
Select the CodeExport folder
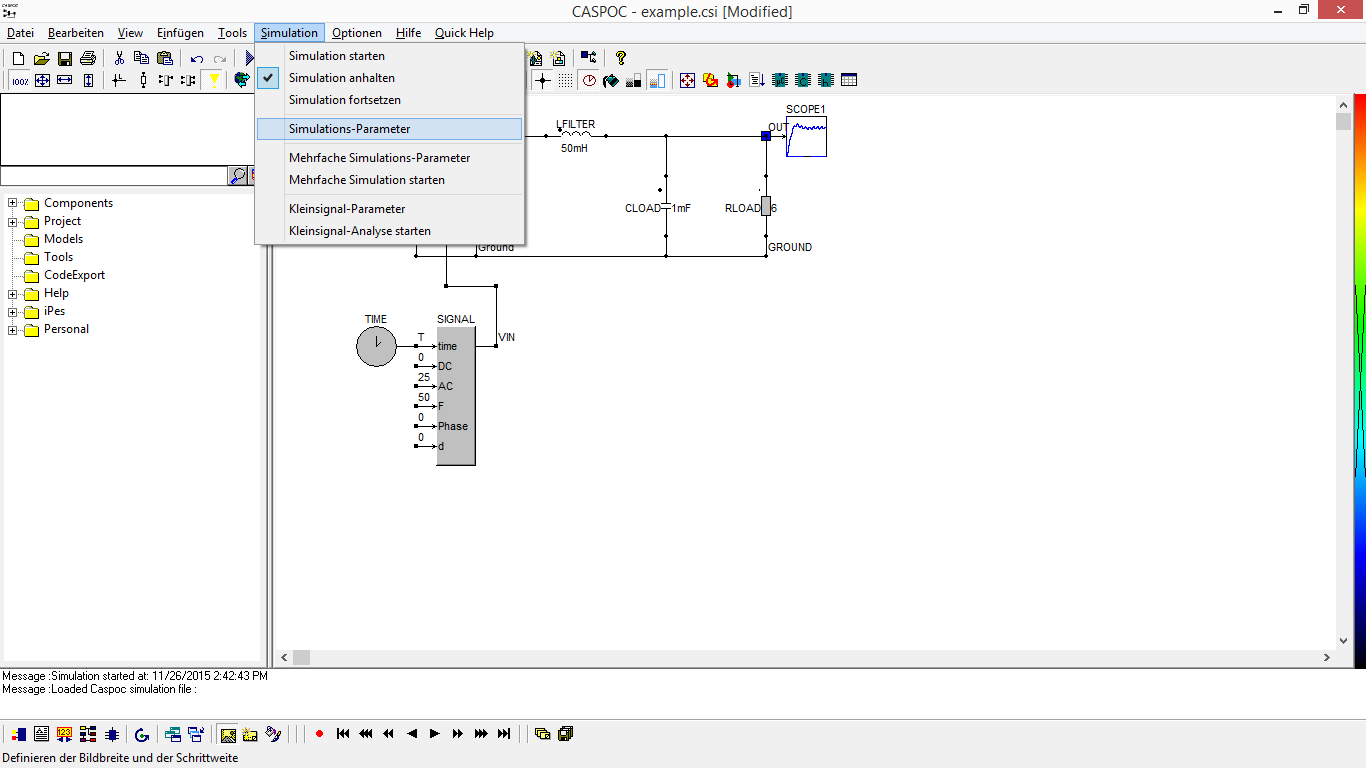pyautogui.click(x=64, y=275)
